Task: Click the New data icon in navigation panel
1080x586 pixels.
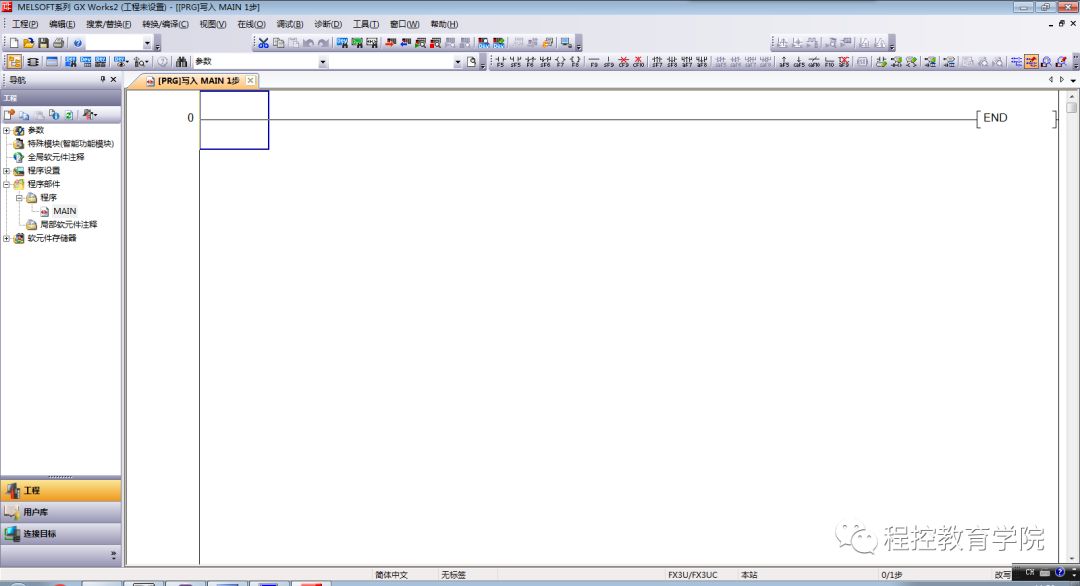Action: 9,114
